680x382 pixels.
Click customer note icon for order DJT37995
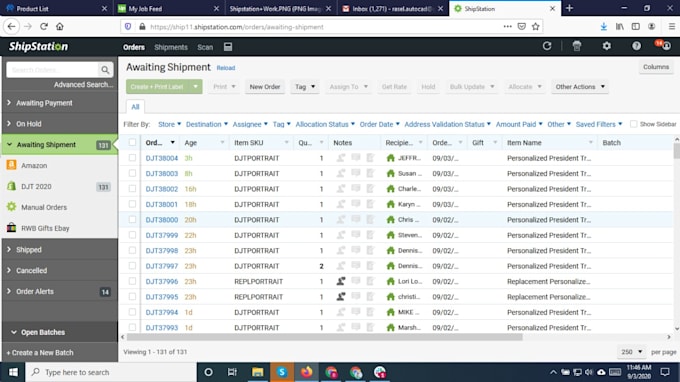(341, 297)
